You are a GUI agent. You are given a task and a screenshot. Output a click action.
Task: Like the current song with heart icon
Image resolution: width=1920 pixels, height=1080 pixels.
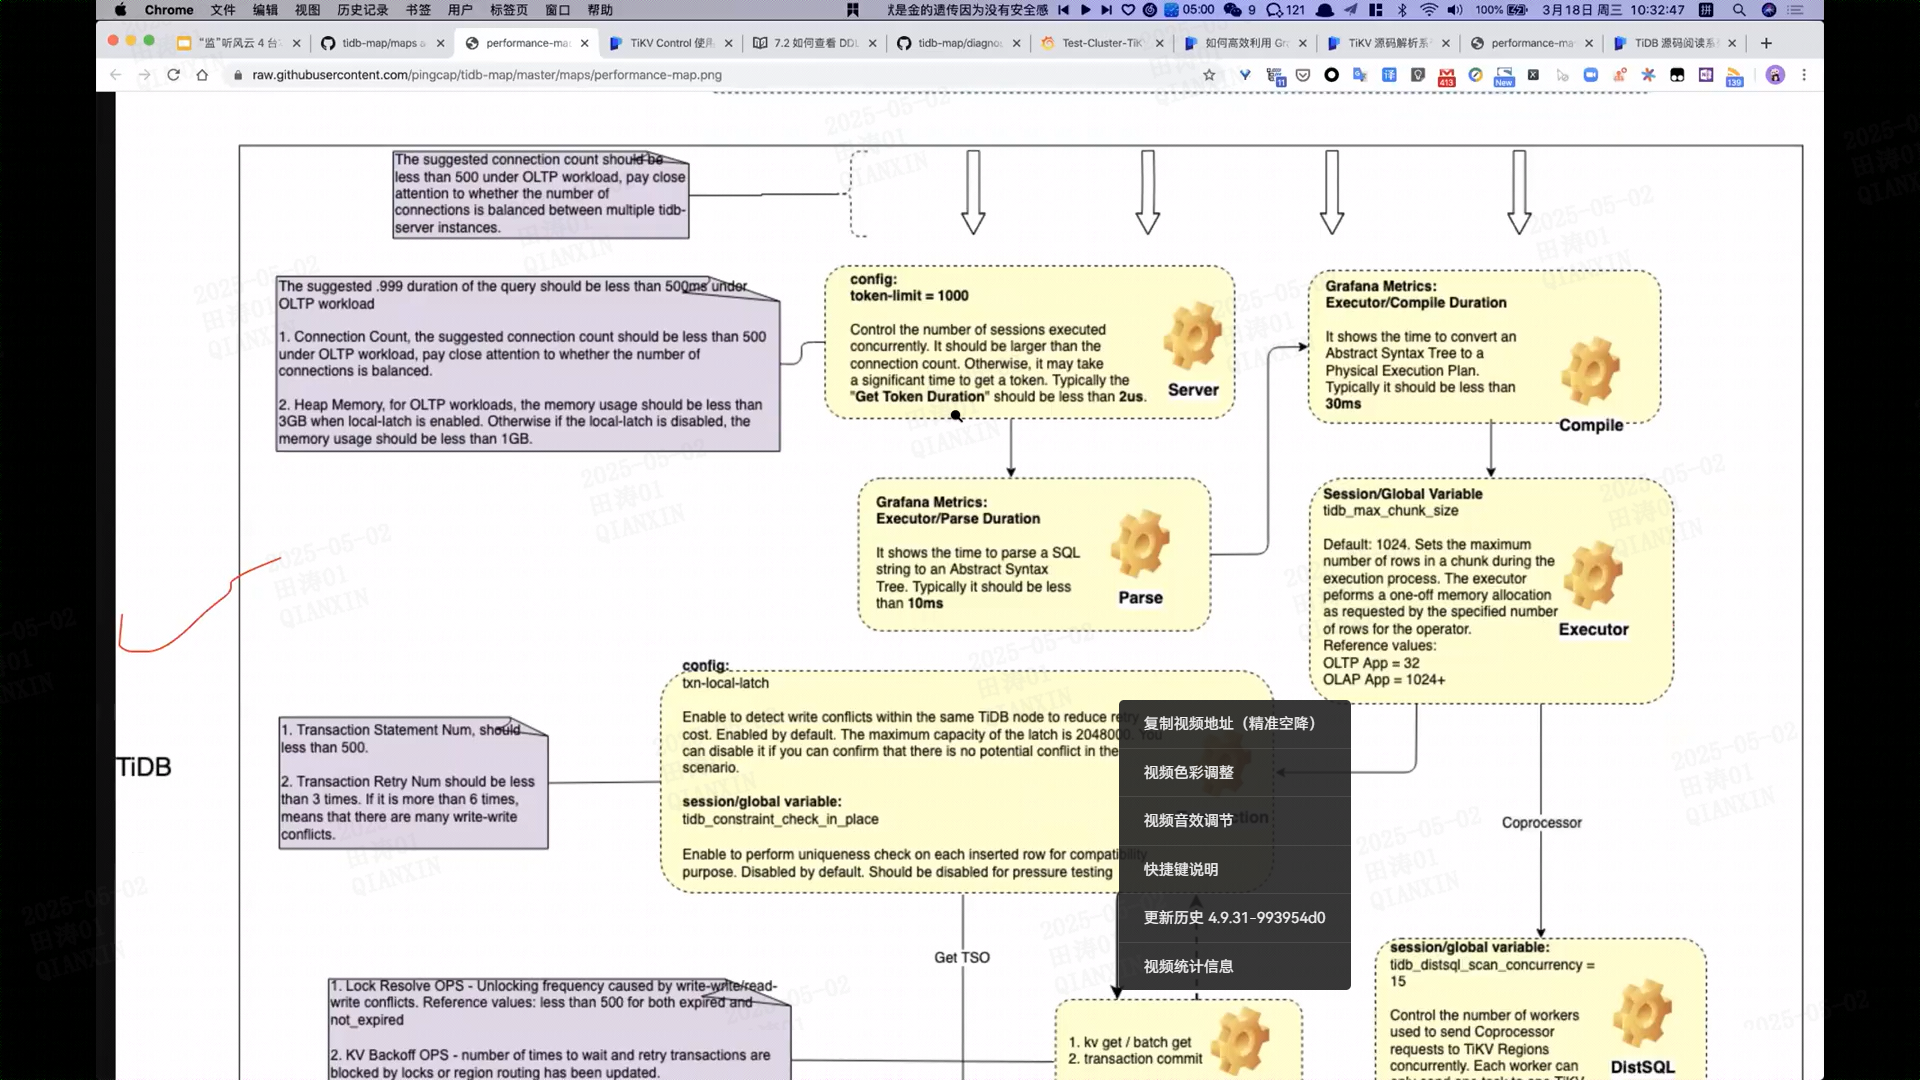(x=1128, y=10)
